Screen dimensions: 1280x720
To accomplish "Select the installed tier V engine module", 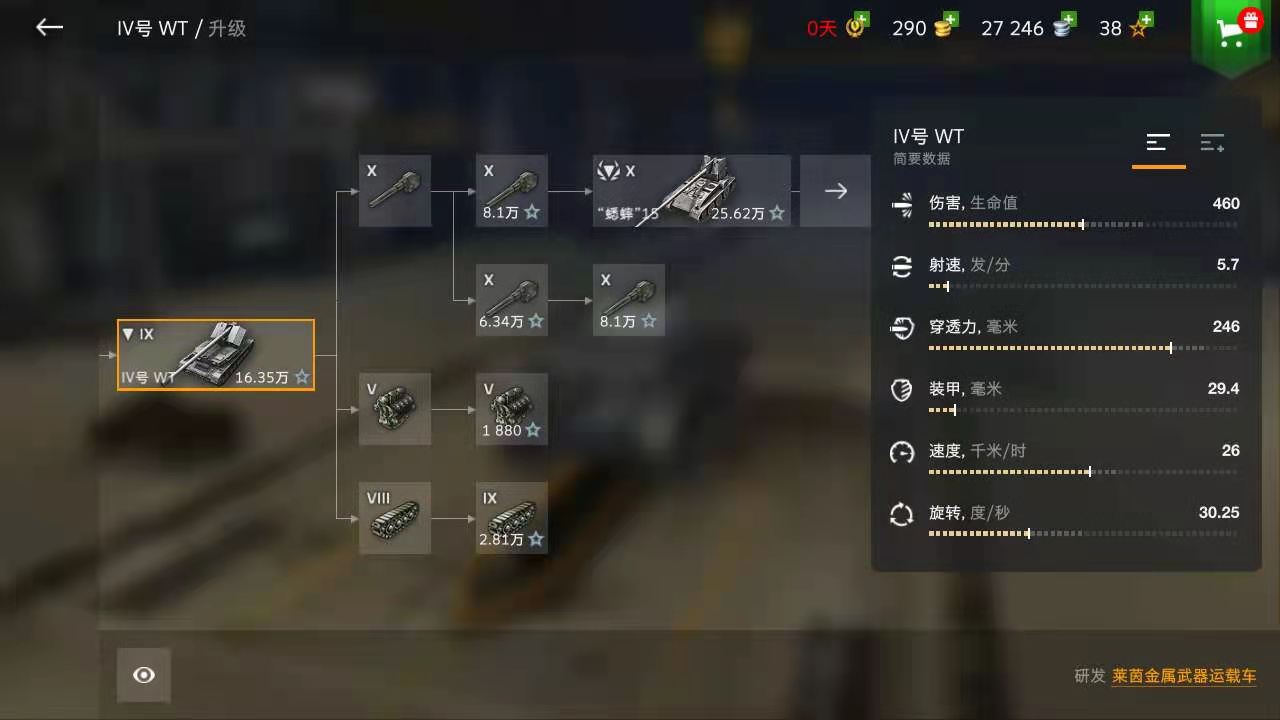I will point(395,409).
